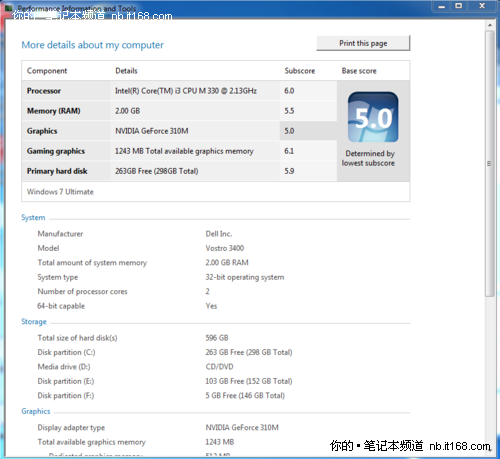Click the 5.0 base score badge icon
The width and height of the screenshot is (500, 459).
(x=373, y=117)
